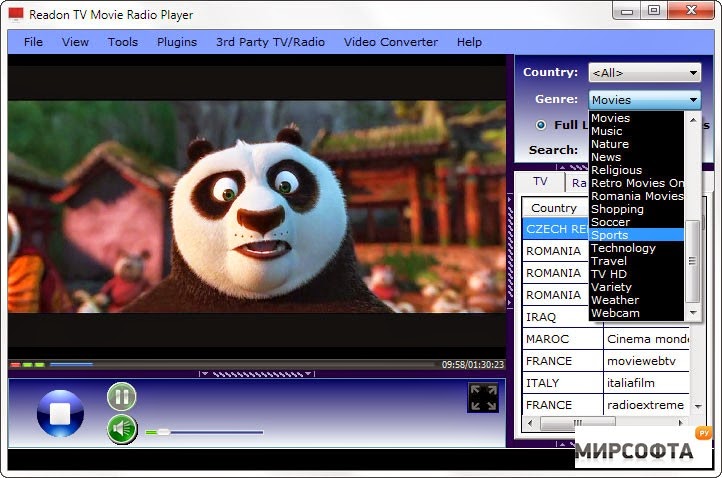Pick the highlighted Sports genre

(x=636, y=235)
